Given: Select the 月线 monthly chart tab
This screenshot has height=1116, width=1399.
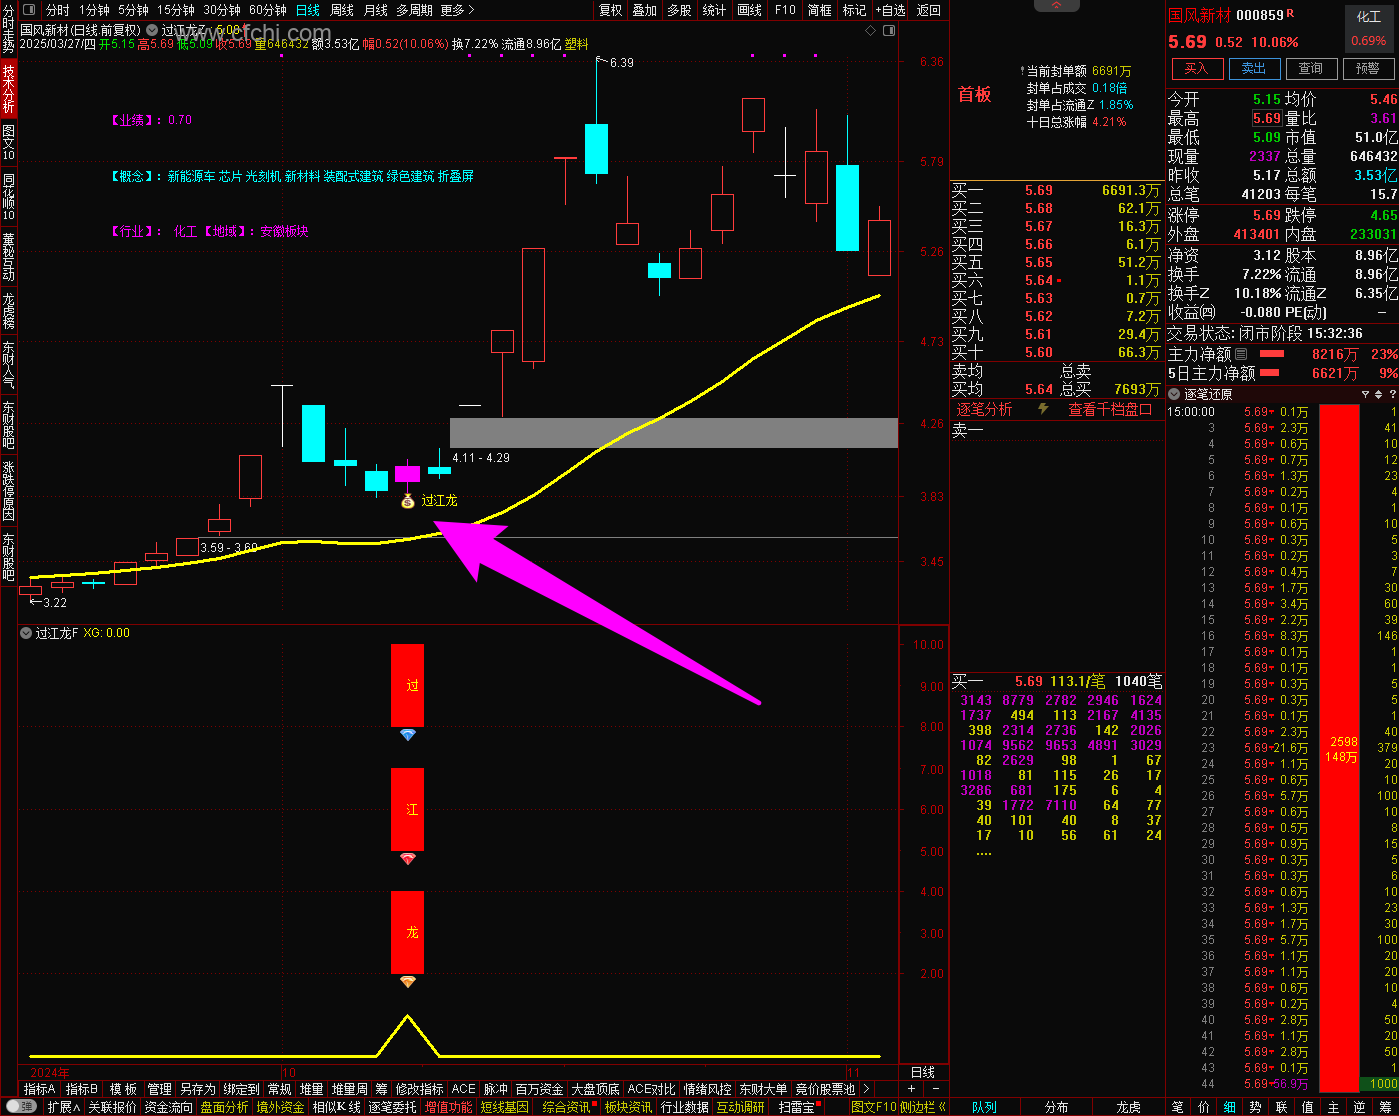Looking at the screenshot, I should [x=376, y=10].
